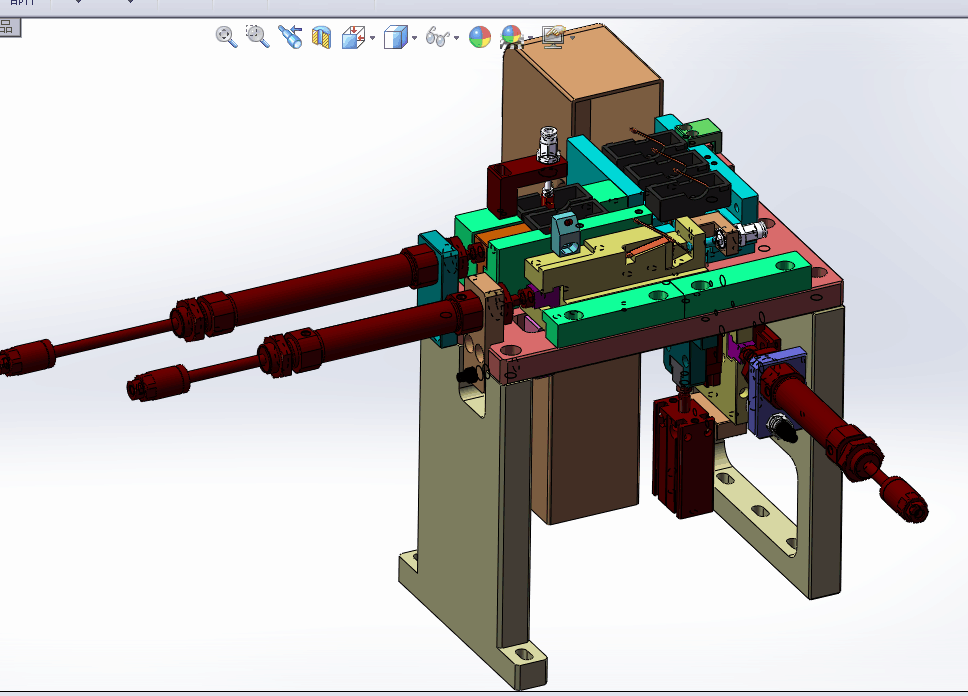Click the Hide/Show Items glasses icon
968x696 pixels.
click(x=437, y=37)
